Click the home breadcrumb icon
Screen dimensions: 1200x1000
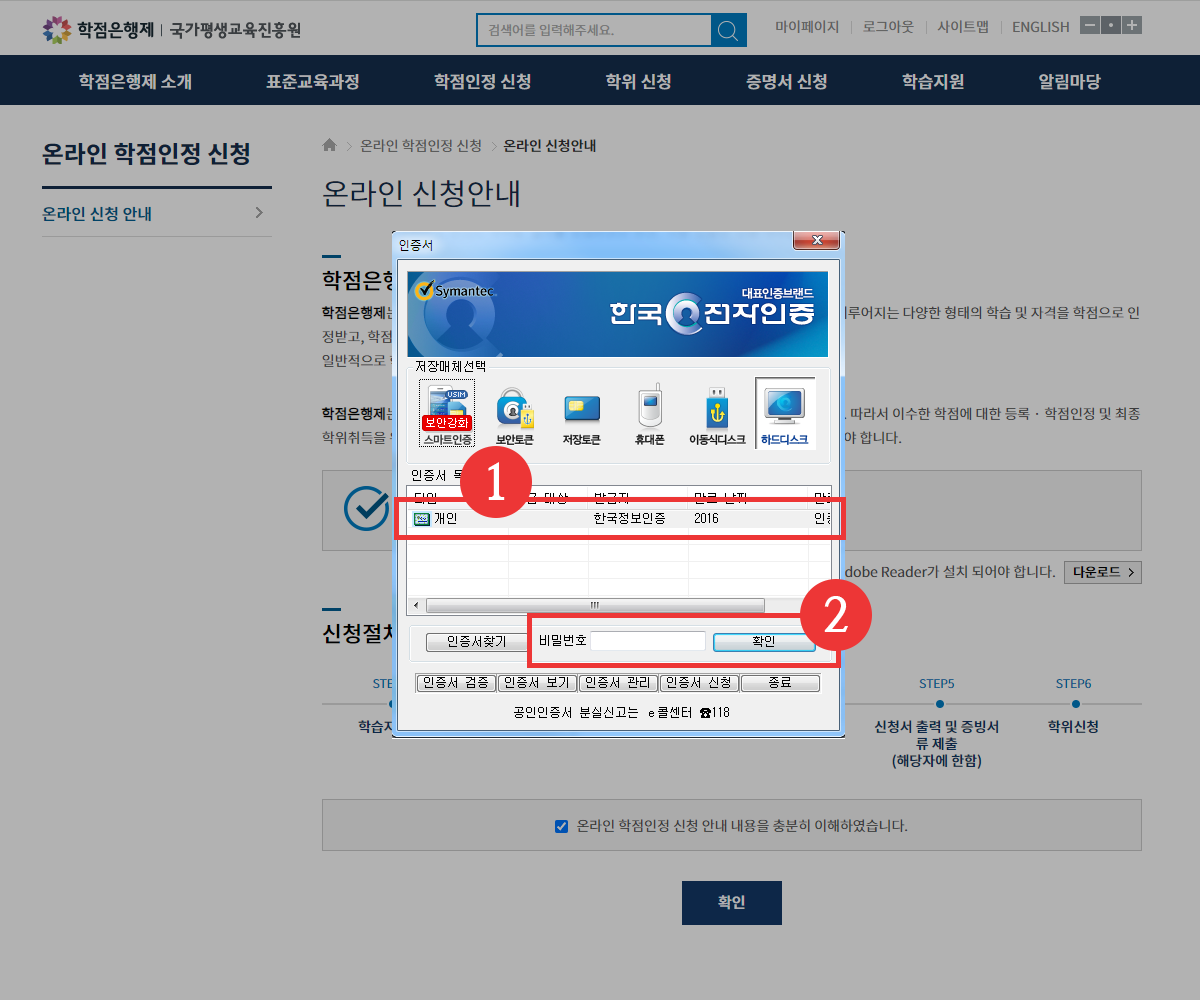pyautogui.click(x=330, y=146)
